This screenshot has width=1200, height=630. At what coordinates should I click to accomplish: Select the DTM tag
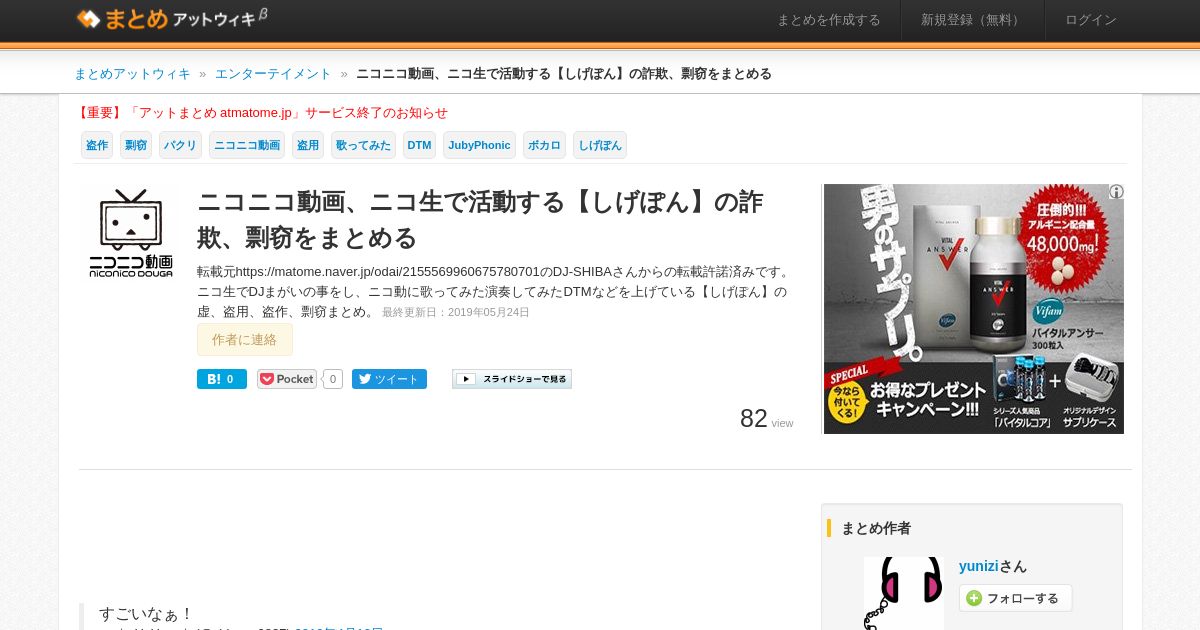click(x=420, y=145)
